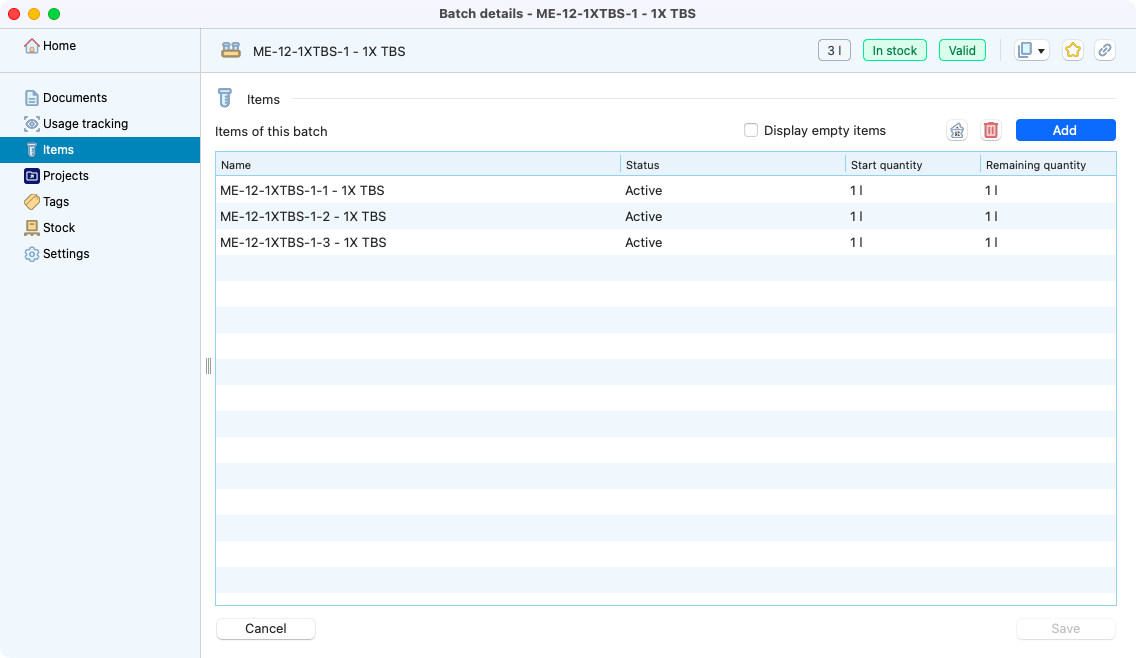
Task: Copy link with chain icon
Action: click(1104, 51)
